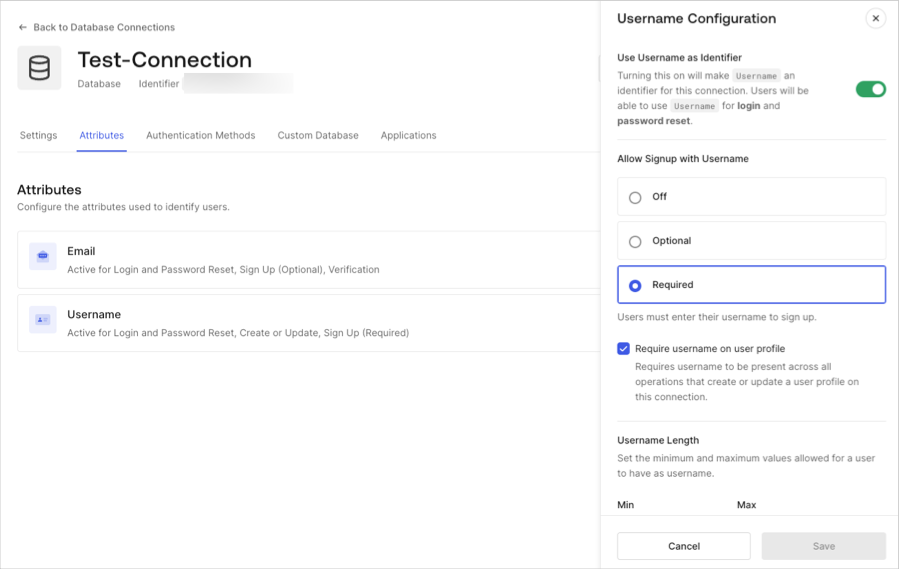899x569 pixels.
Task: Select the Required signup option
Action: [x=751, y=284]
